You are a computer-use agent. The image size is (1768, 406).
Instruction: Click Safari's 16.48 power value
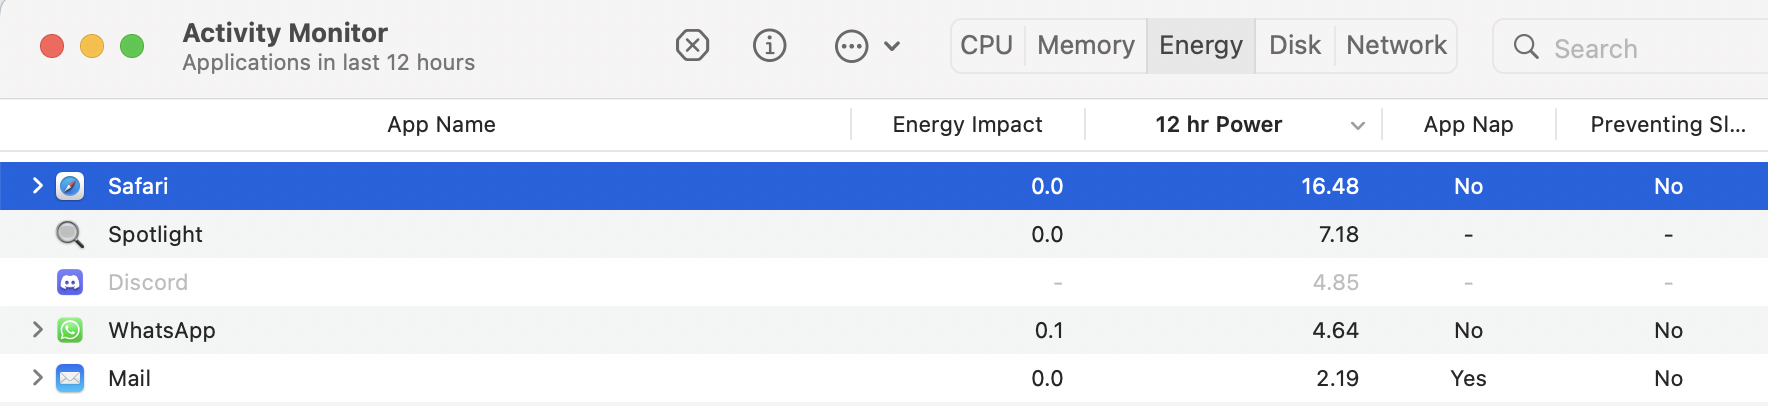point(1330,186)
